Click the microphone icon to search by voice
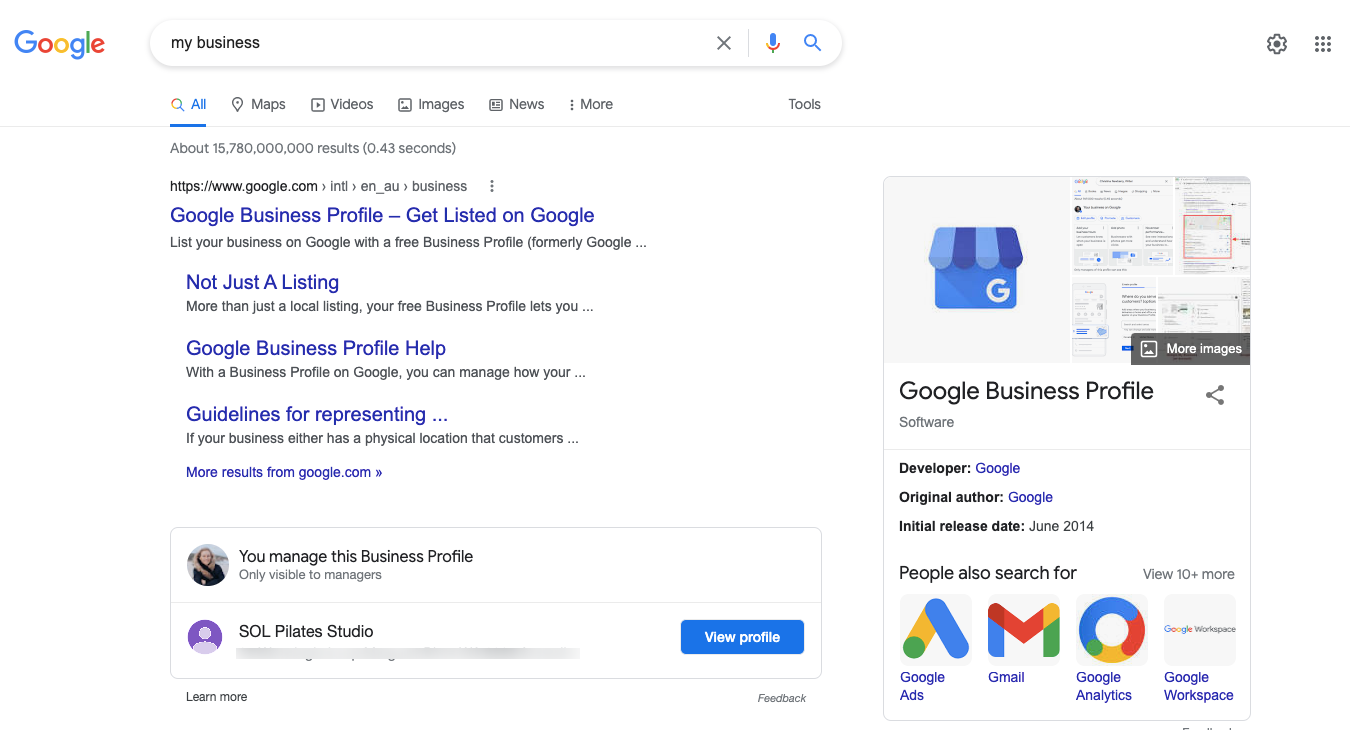Image resolution: width=1350 pixels, height=730 pixels. pos(772,43)
